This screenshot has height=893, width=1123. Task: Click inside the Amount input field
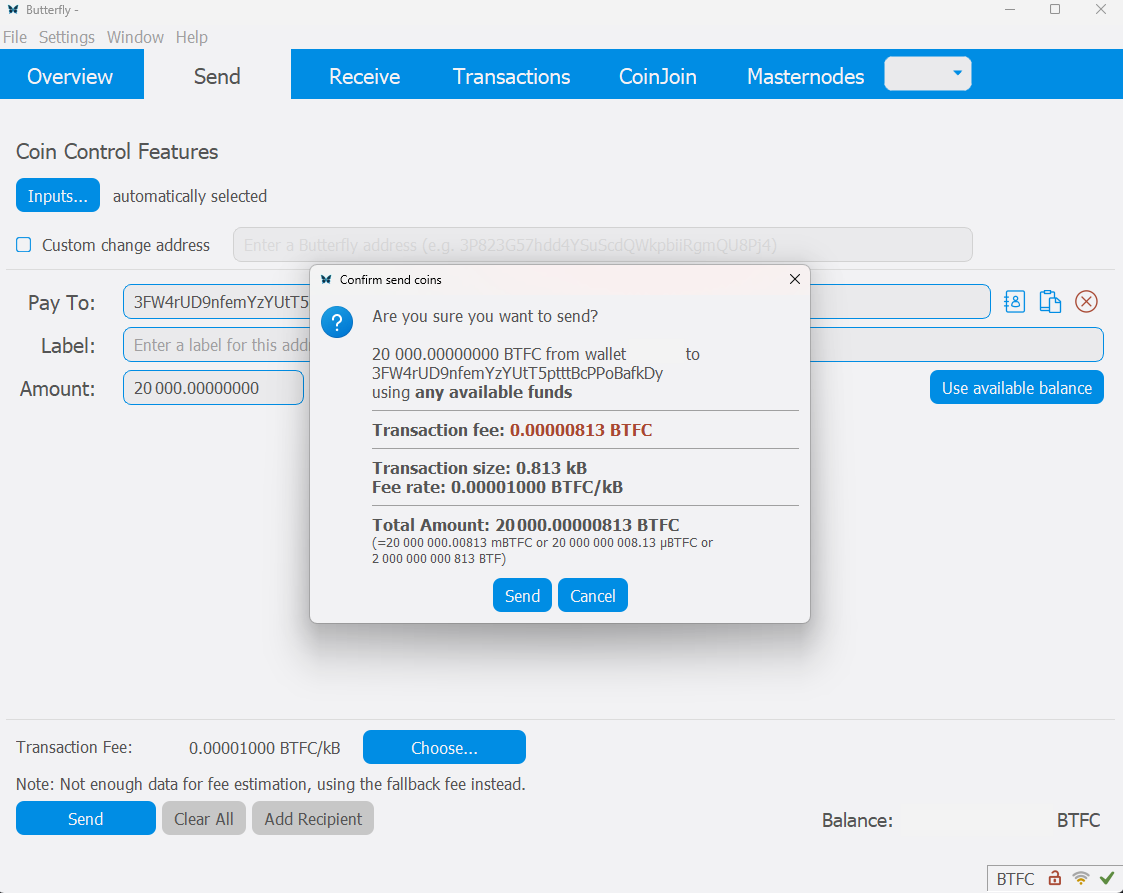click(212, 388)
